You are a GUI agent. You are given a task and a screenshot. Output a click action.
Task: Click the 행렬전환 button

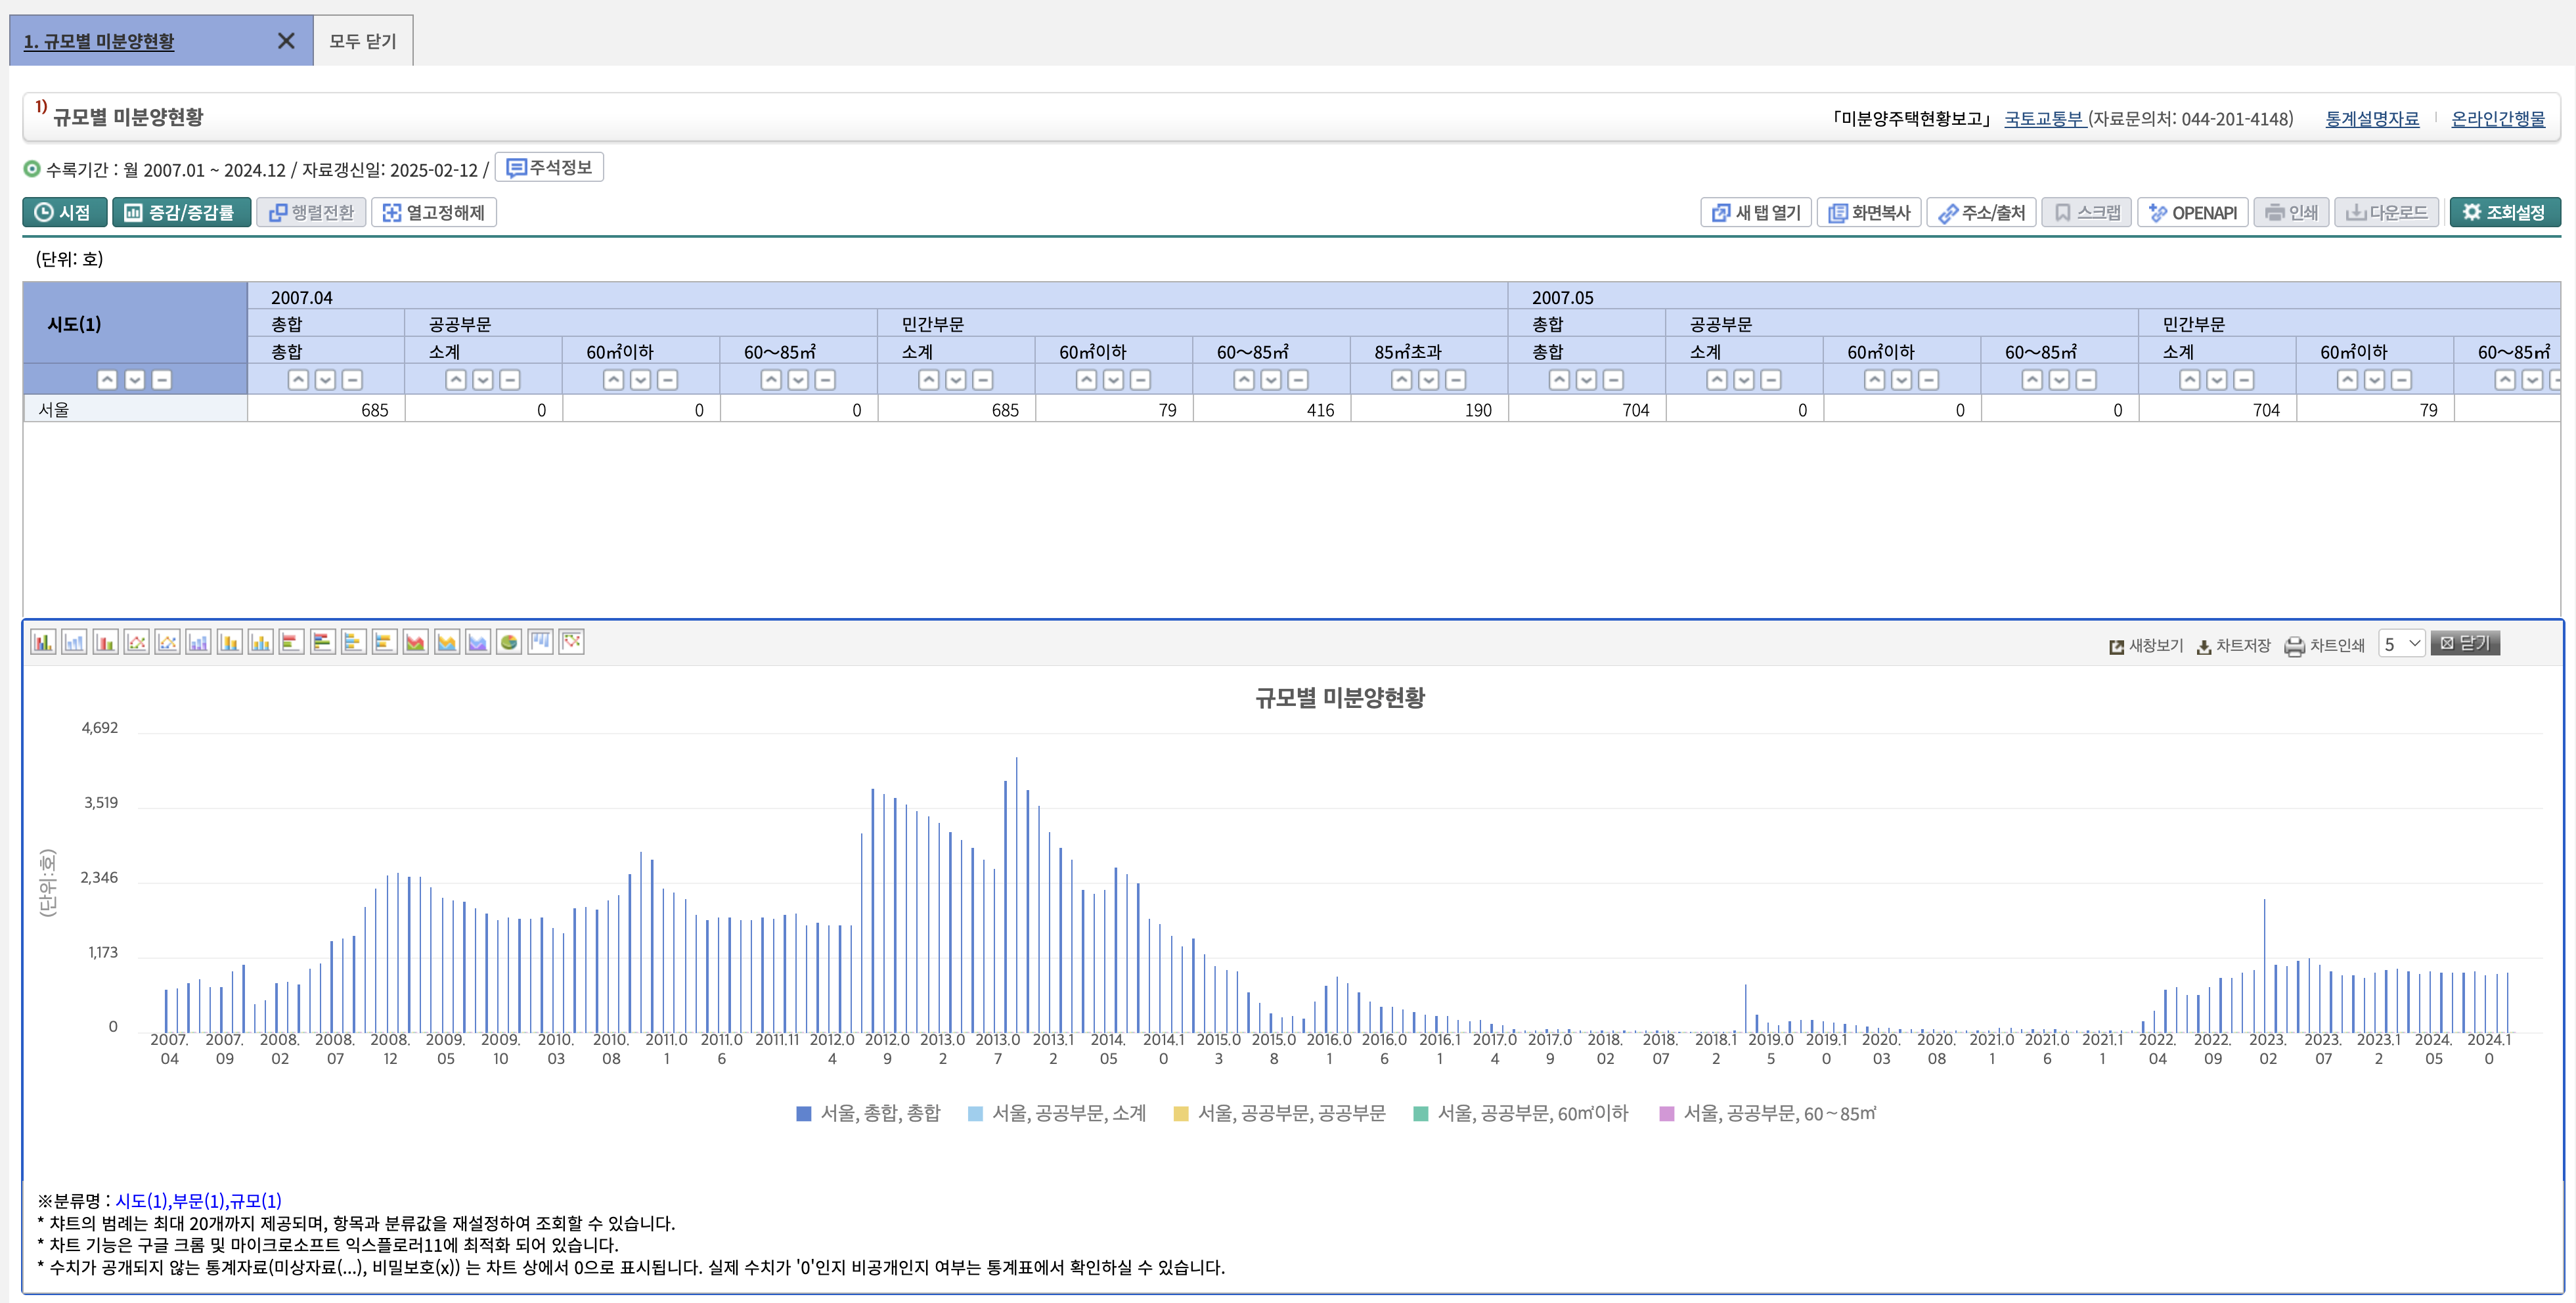coord(311,212)
